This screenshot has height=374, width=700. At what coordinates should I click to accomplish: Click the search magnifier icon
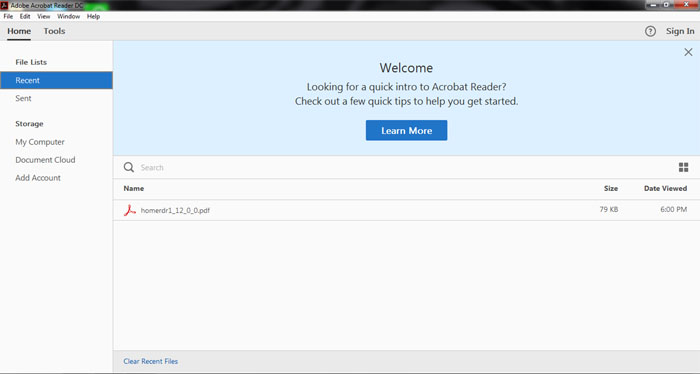pos(129,167)
